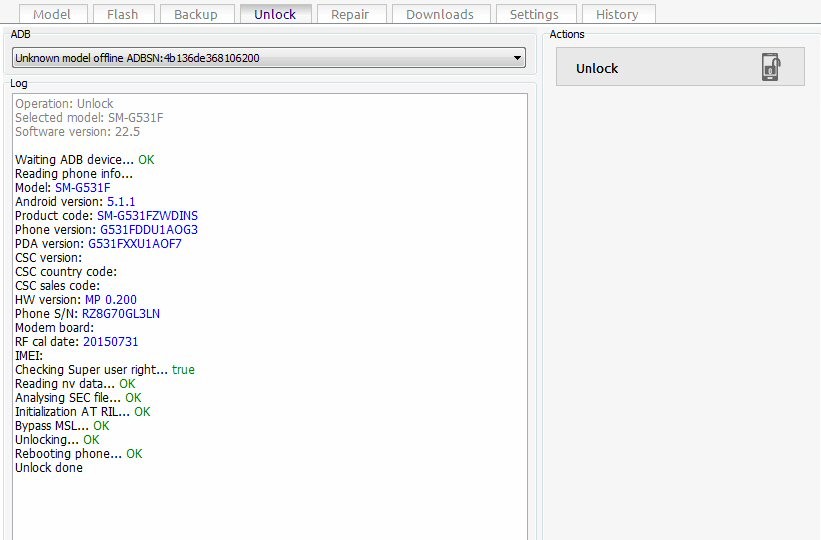Click empty area at bottom of log box

click(270, 510)
